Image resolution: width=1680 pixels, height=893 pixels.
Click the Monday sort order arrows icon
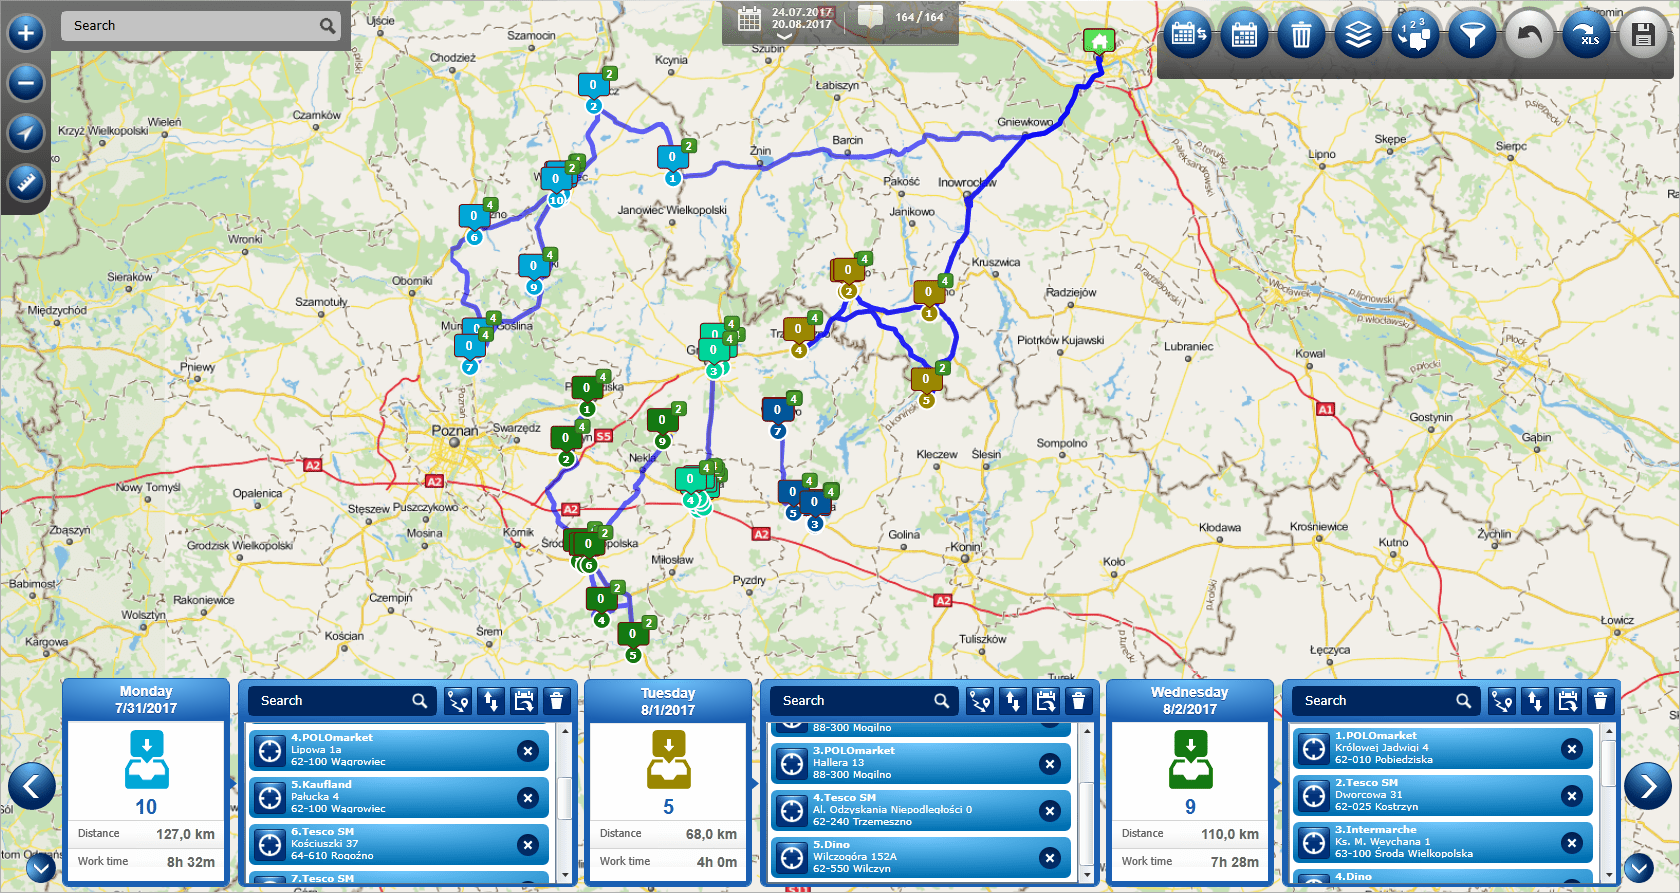coord(491,701)
